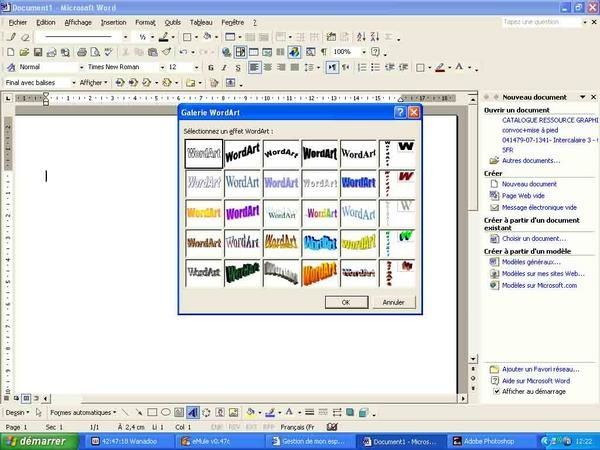Image resolution: width=600 pixels, height=450 pixels.
Task: Click the Justify alignment icon
Action: 295,68
